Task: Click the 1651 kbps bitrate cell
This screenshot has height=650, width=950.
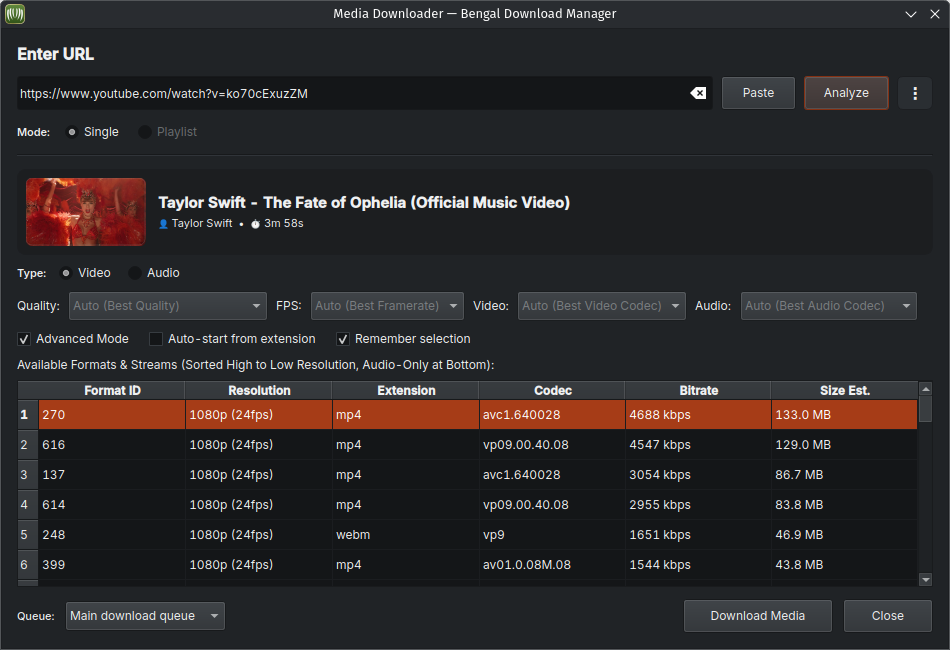Action: [x=699, y=535]
